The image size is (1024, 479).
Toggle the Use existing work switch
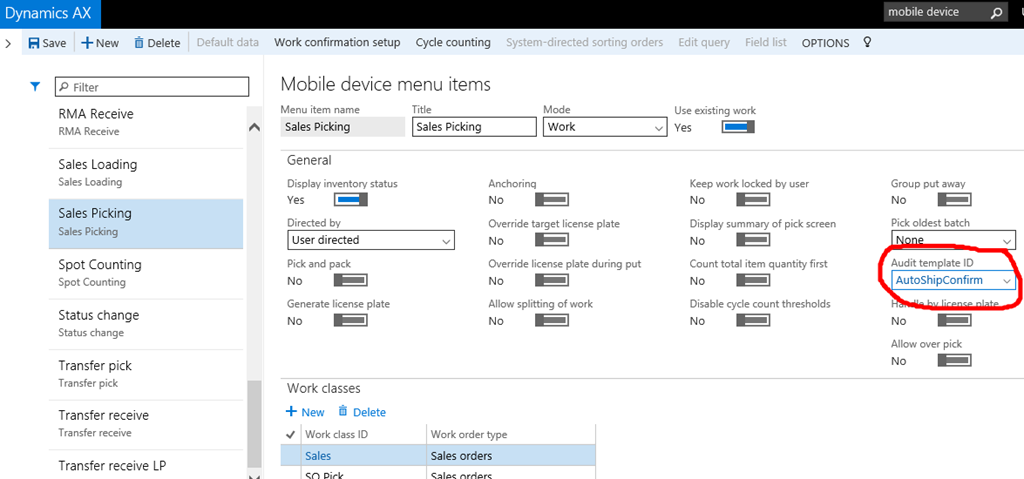tap(737, 127)
